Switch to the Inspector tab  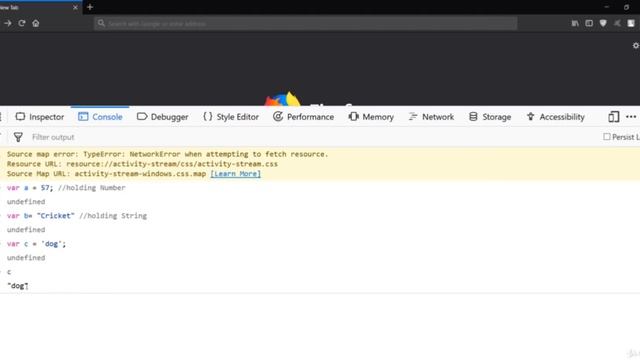tap(40, 117)
